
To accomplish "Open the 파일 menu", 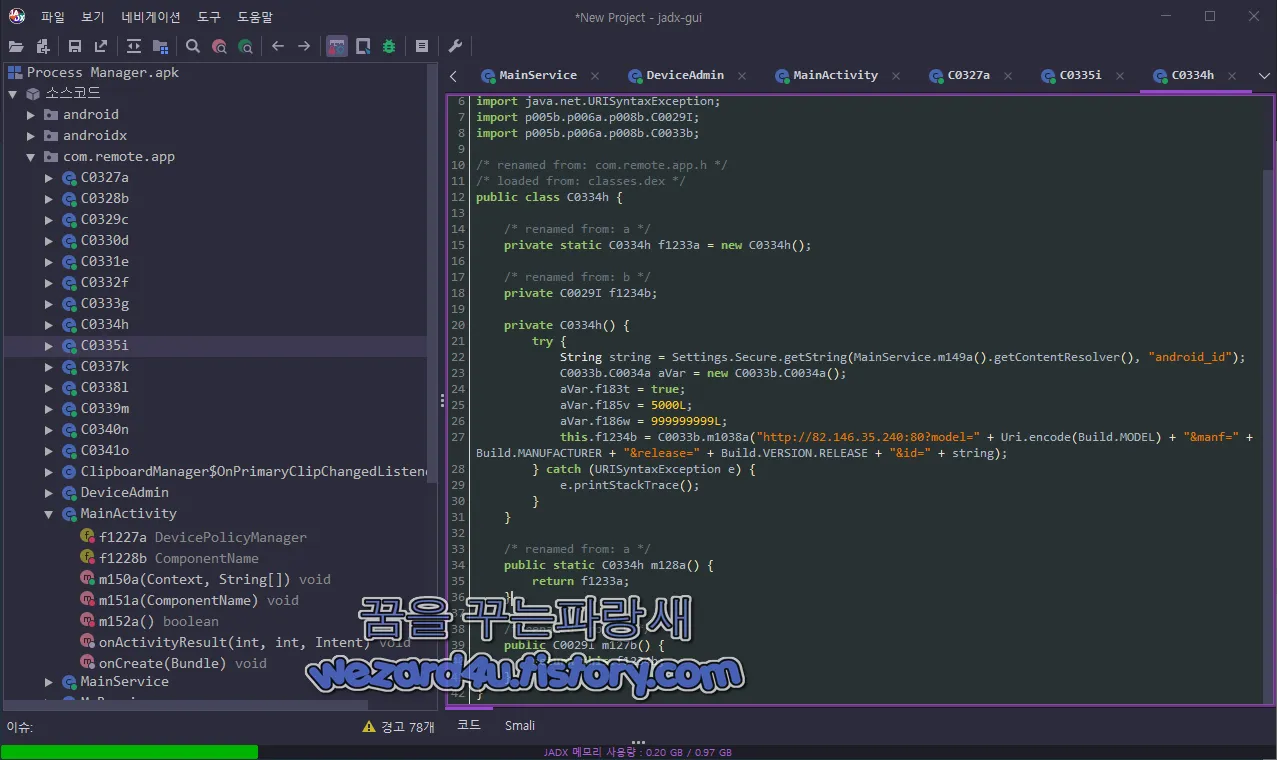I will (53, 17).
